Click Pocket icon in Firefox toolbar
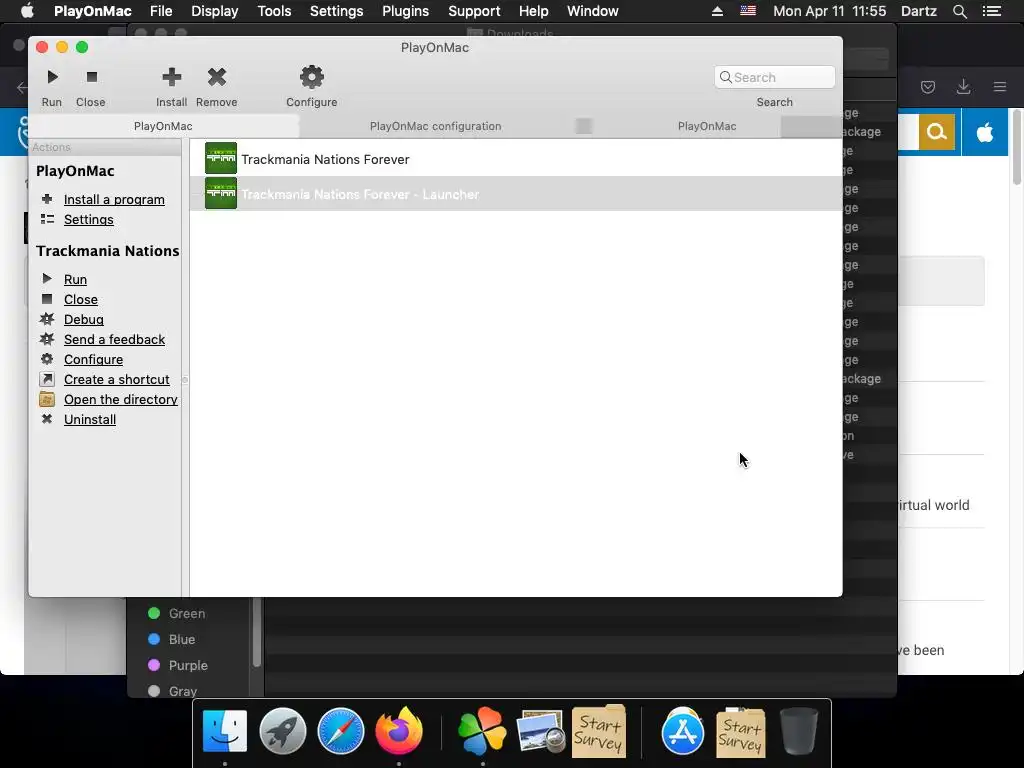The image size is (1024, 768). [x=928, y=87]
